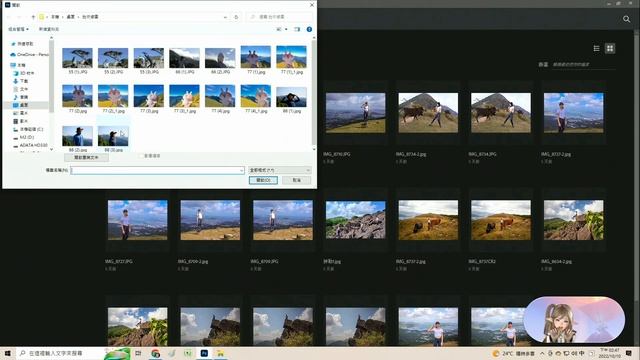
Task: Switch Photoshop recents to grid view
Action: [610, 49]
